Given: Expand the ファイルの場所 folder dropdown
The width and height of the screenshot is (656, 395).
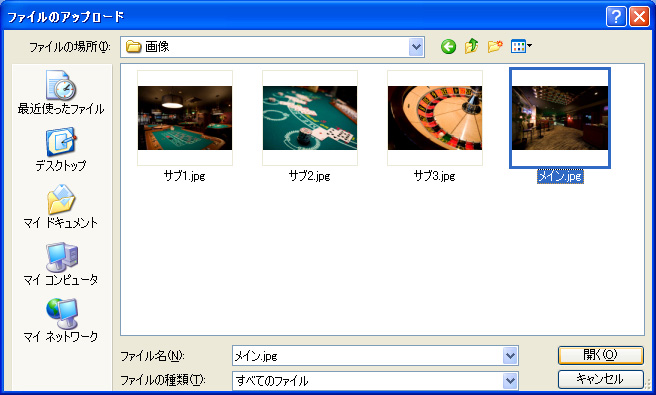Looking at the screenshot, I should pos(416,47).
